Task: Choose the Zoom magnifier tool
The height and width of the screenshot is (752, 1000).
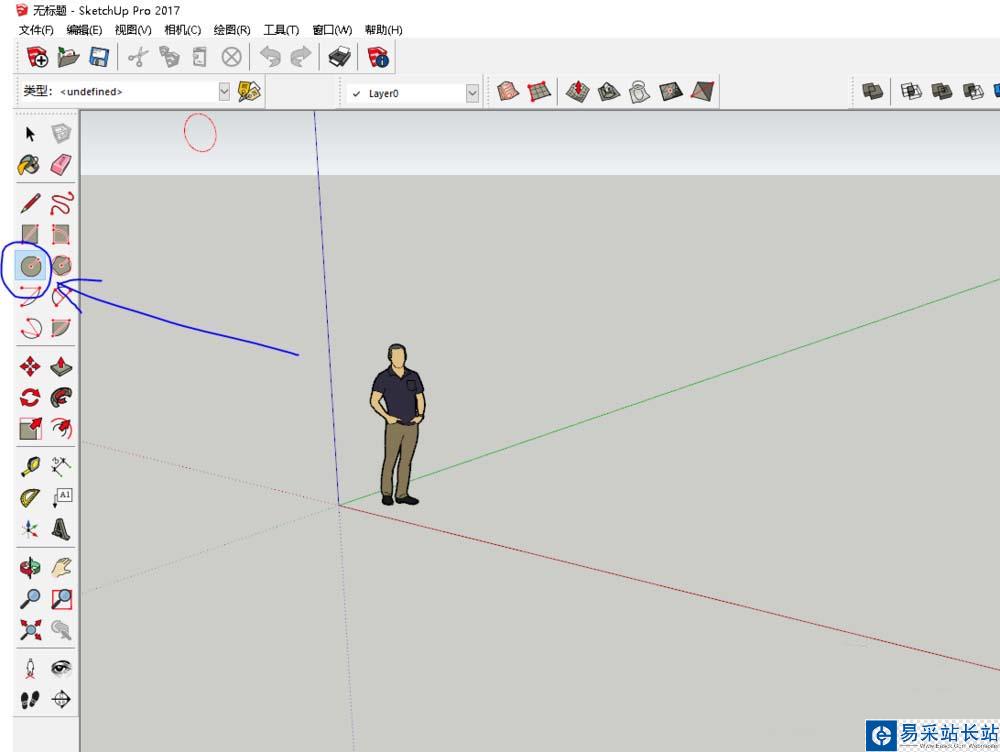Action: coord(30,599)
